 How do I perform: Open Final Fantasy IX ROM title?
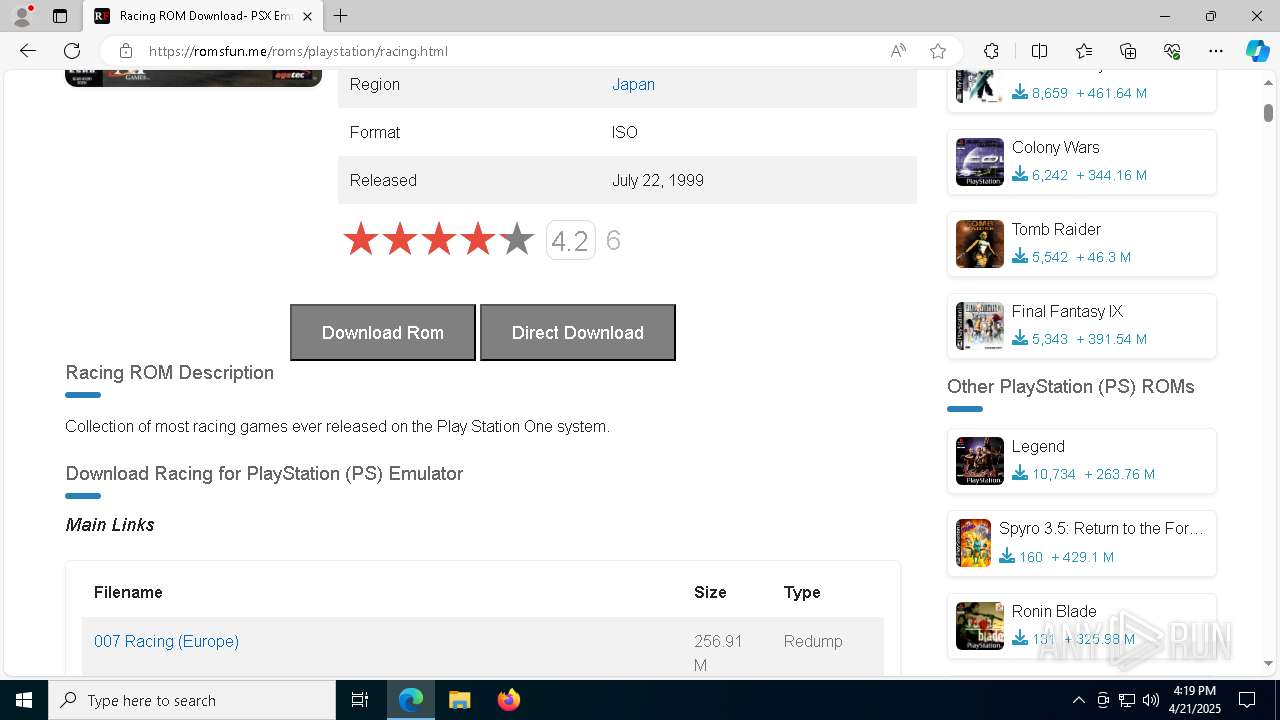click(1067, 311)
